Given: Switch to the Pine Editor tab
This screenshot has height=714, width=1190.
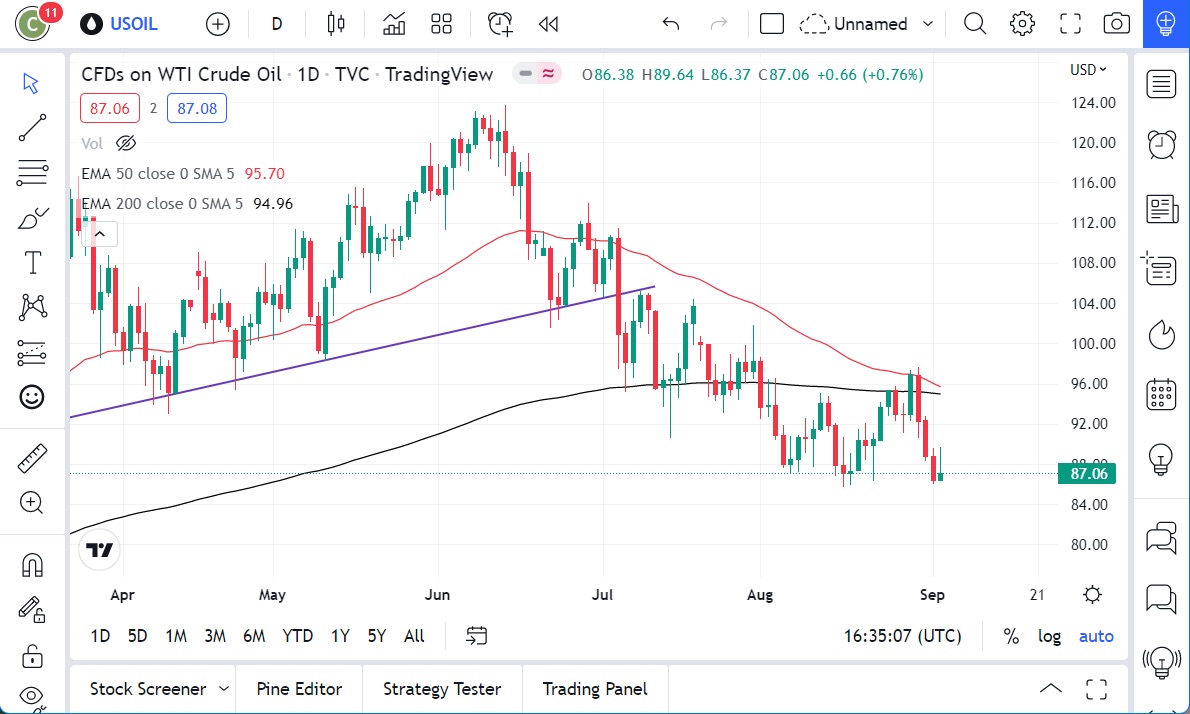Looking at the screenshot, I should click(299, 688).
